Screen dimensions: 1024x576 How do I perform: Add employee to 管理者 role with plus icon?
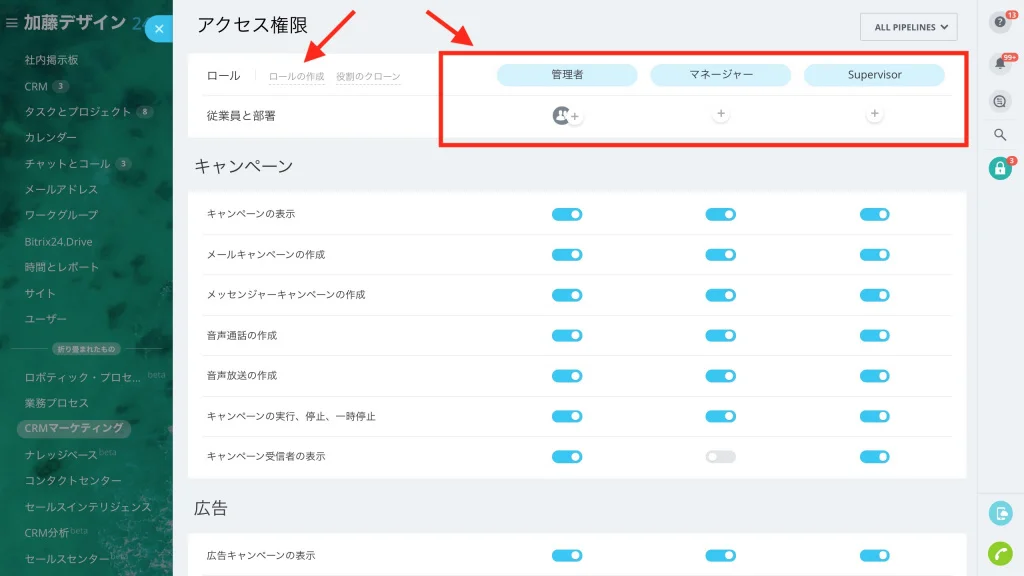575,116
